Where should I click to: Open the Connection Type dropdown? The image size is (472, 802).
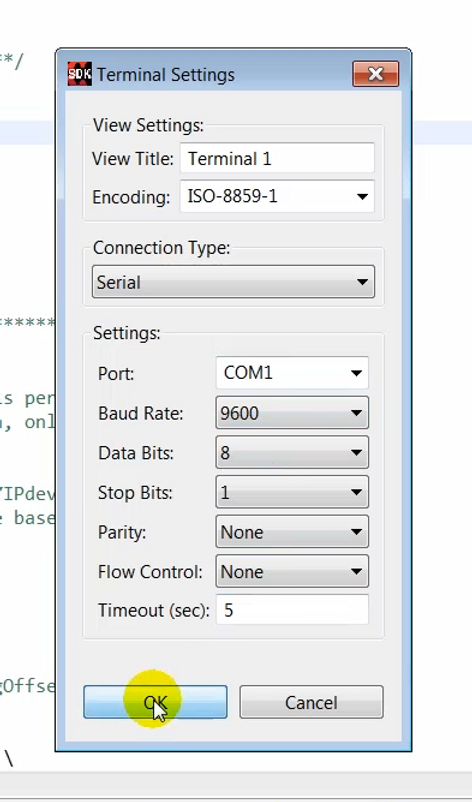233,282
